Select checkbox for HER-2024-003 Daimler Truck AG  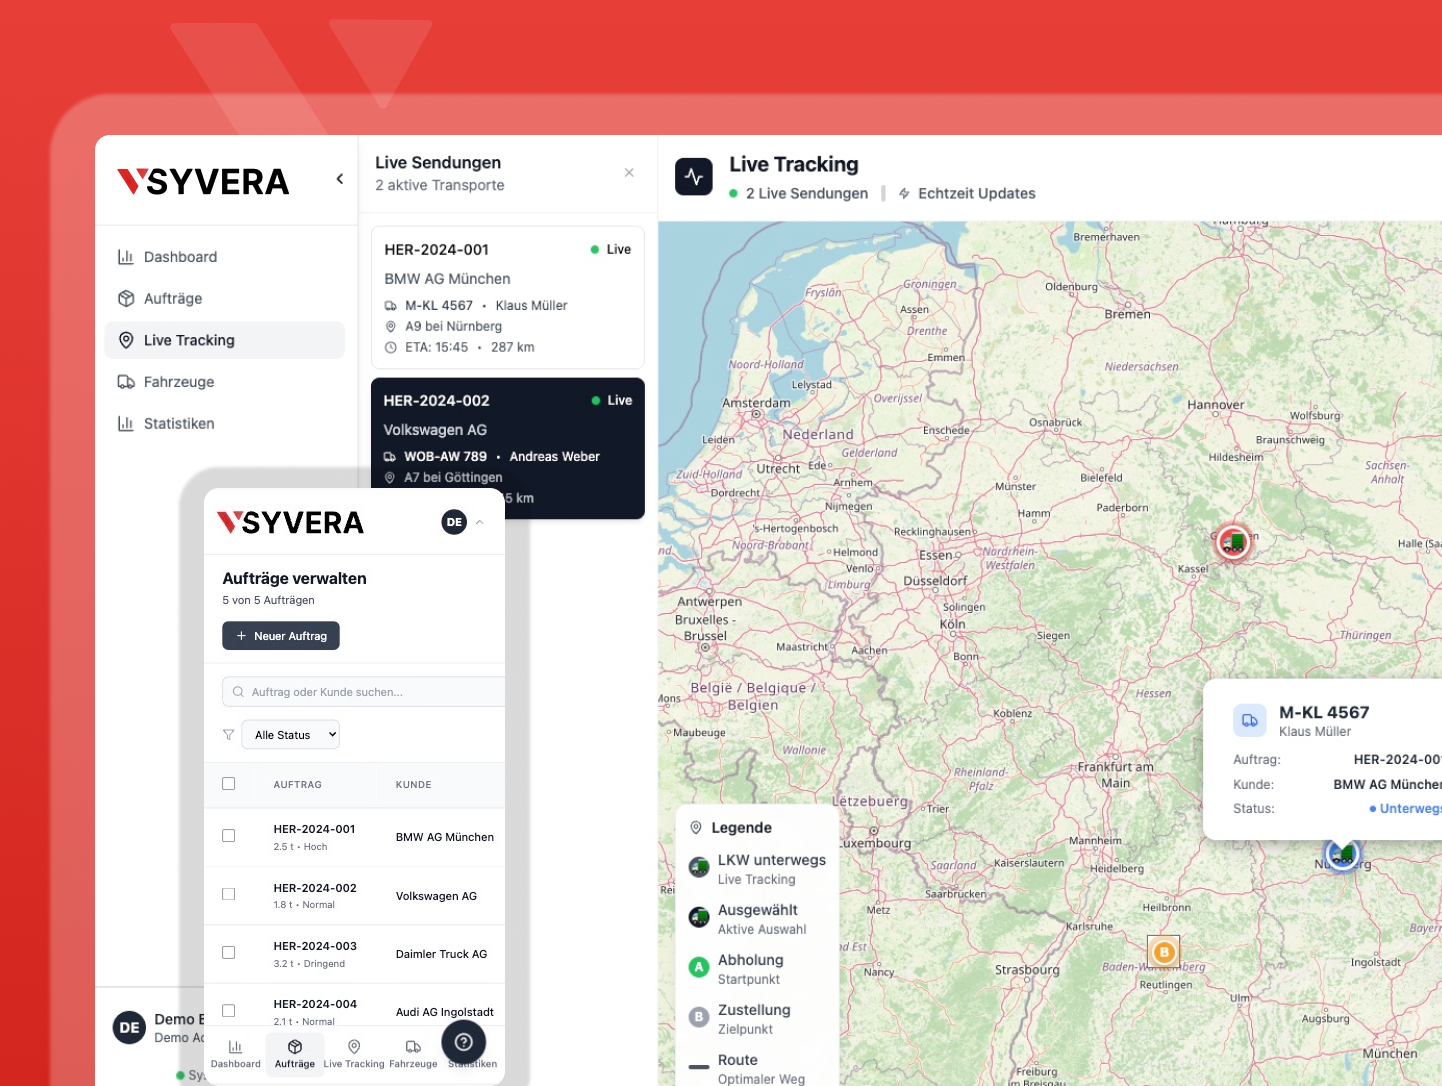(x=229, y=953)
